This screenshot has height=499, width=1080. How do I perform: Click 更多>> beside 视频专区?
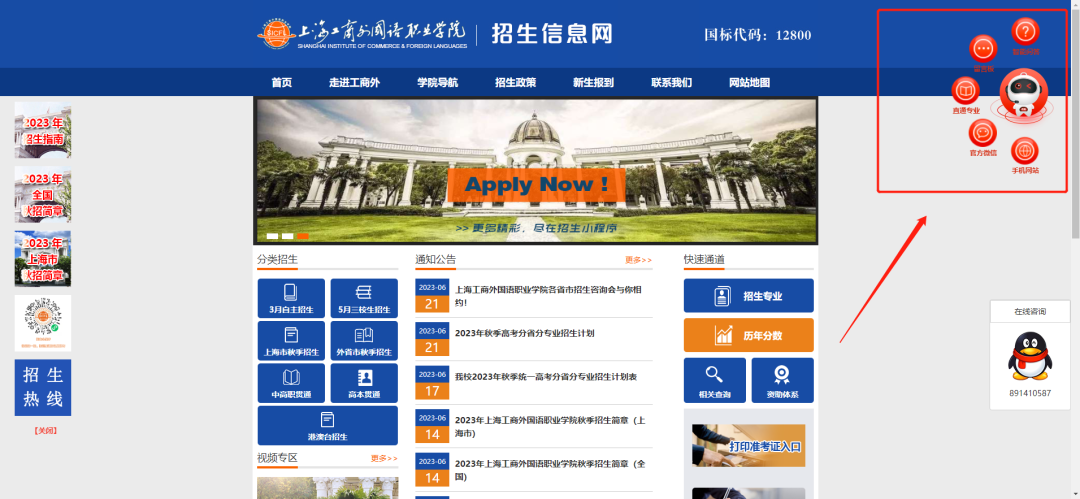(x=384, y=458)
